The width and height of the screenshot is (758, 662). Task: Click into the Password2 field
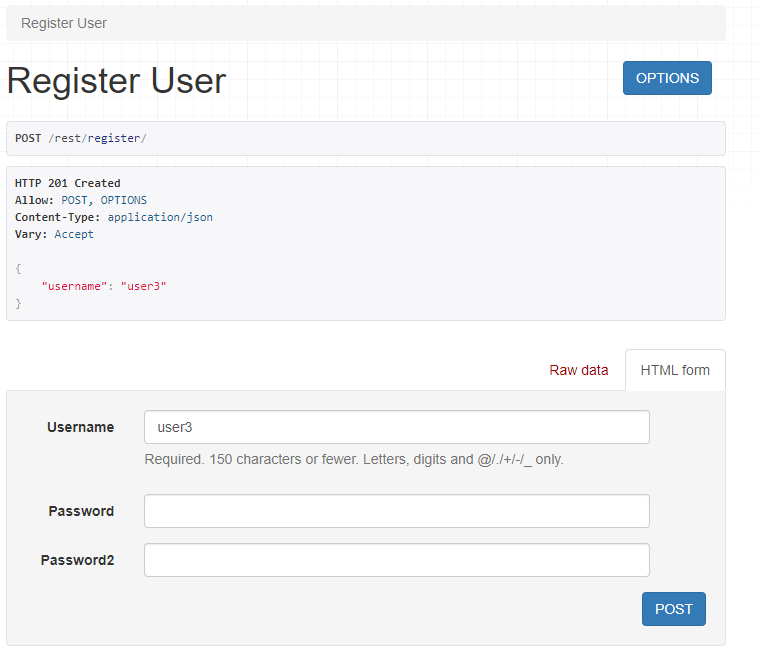396,560
